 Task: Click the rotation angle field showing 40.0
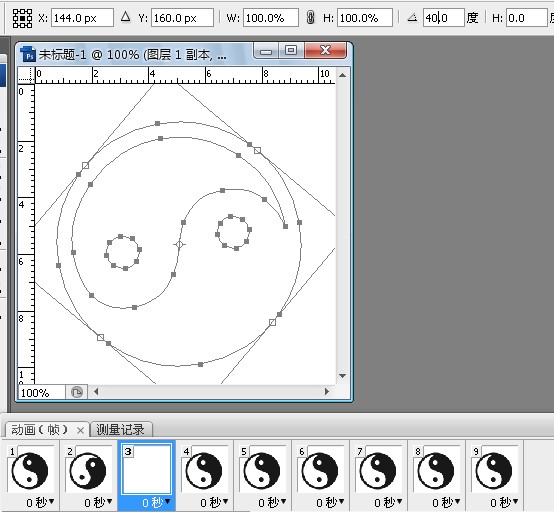(443, 18)
